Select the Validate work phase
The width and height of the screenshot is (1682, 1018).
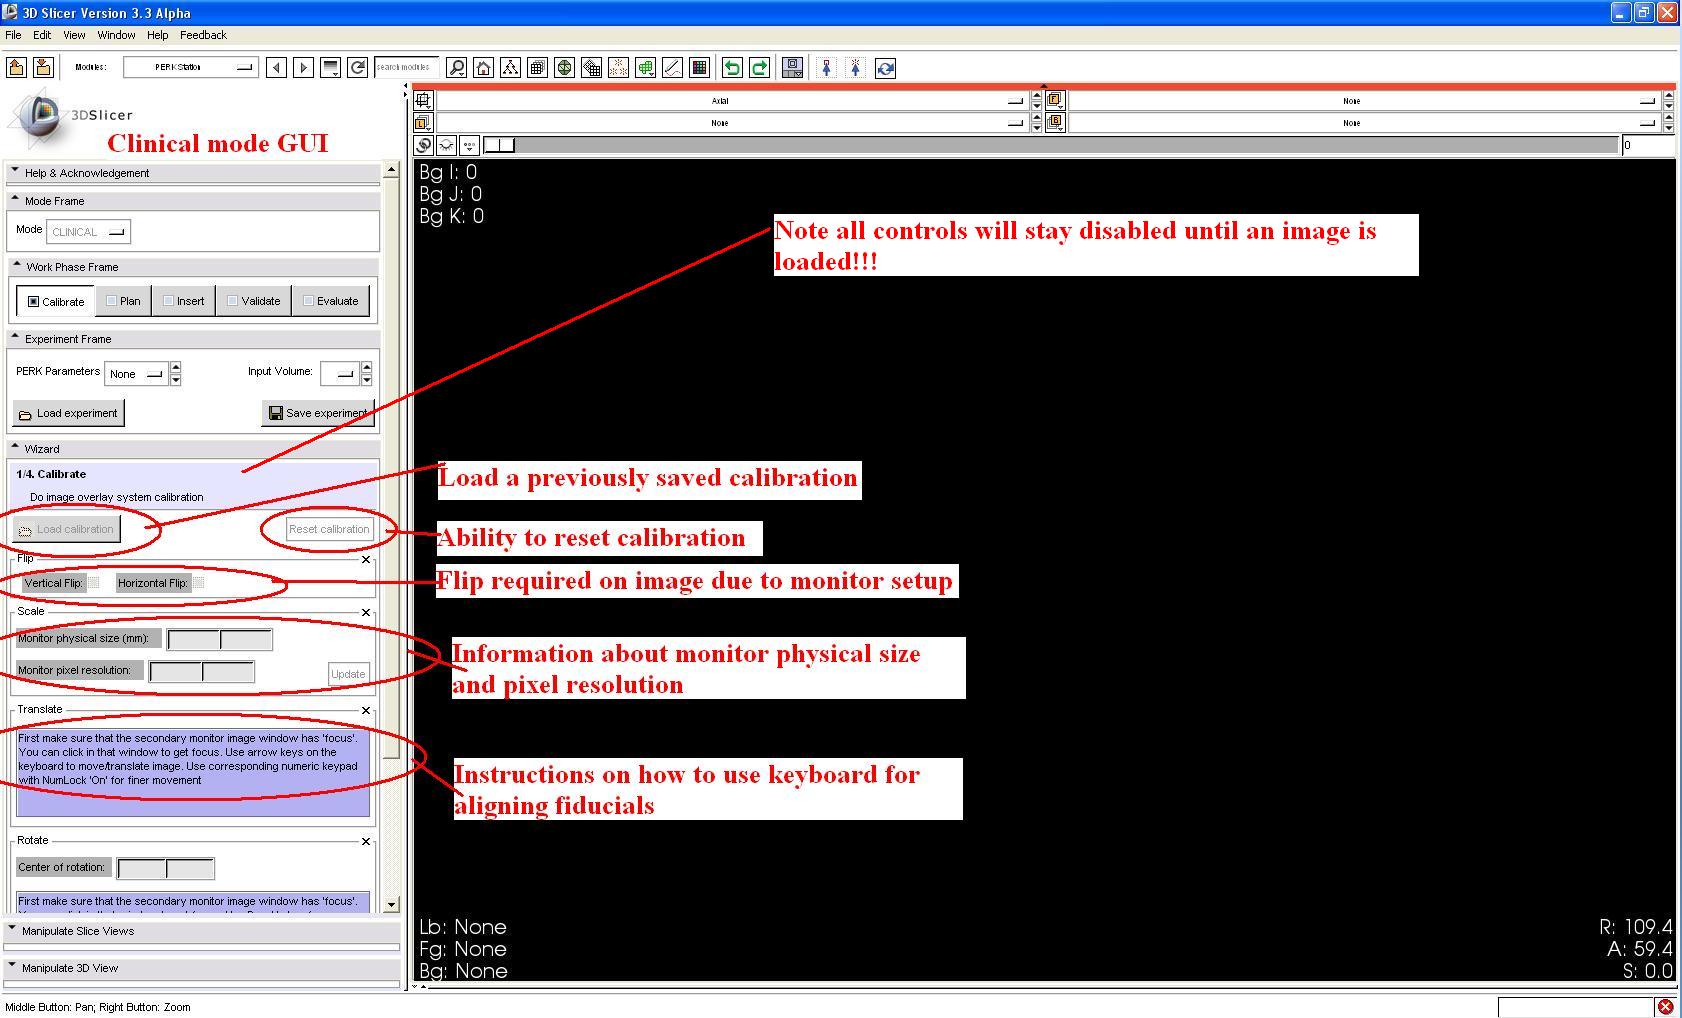(254, 301)
